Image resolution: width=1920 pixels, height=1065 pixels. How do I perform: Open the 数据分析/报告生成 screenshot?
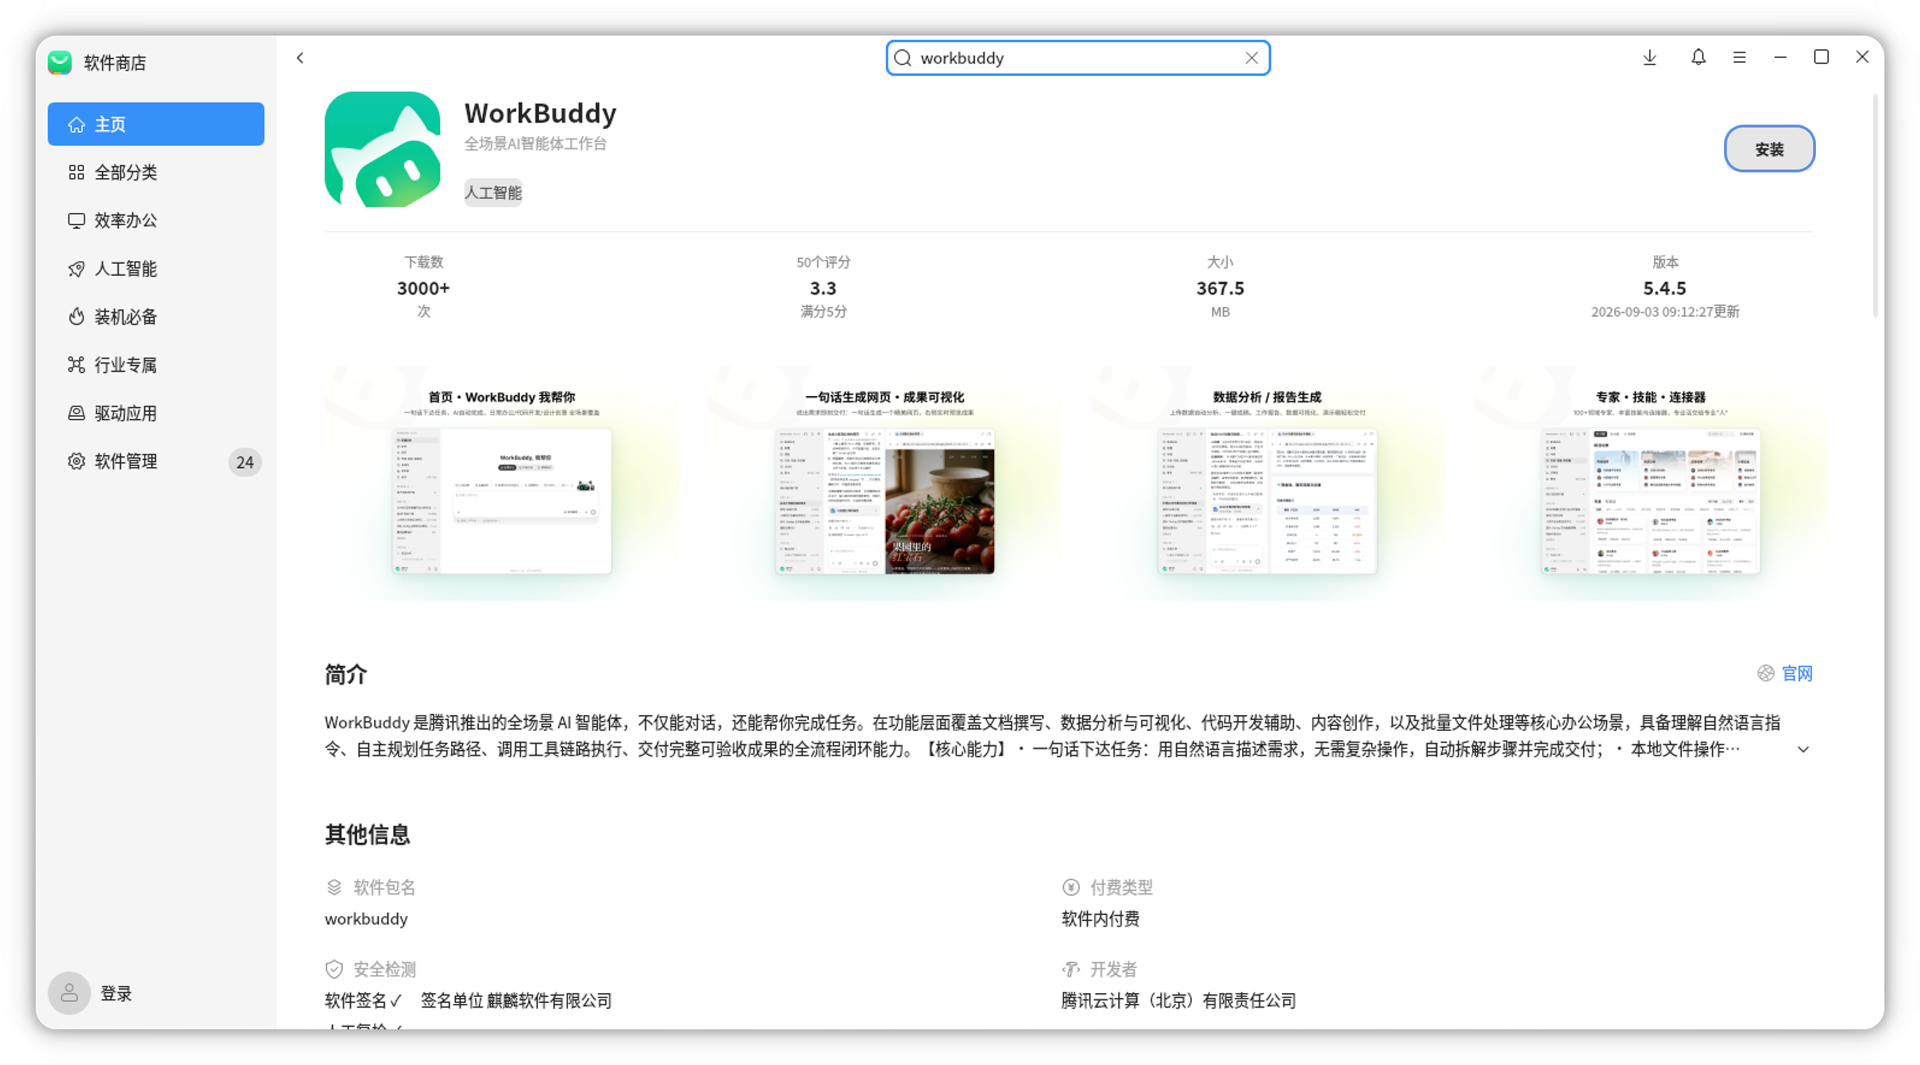pos(1267,483)
